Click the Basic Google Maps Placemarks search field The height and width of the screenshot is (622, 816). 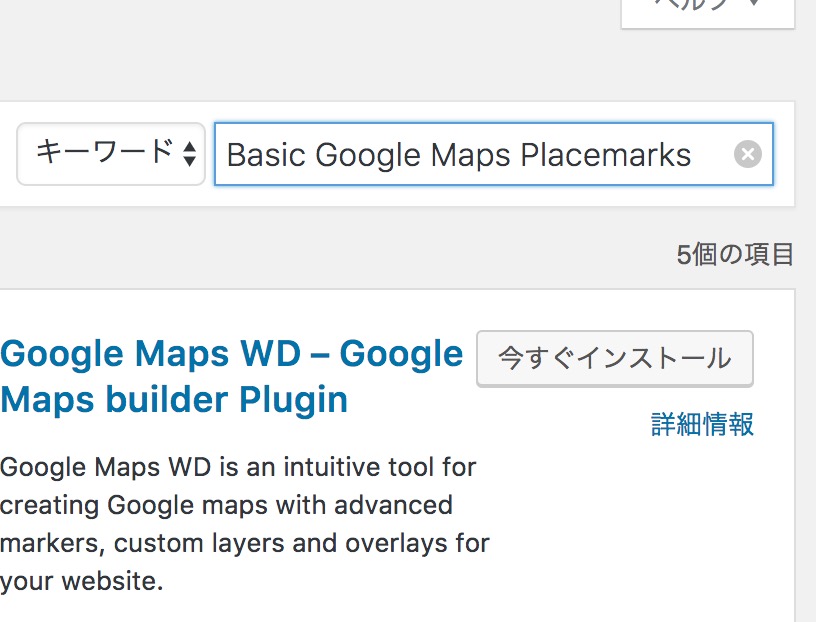click(494, 154)
